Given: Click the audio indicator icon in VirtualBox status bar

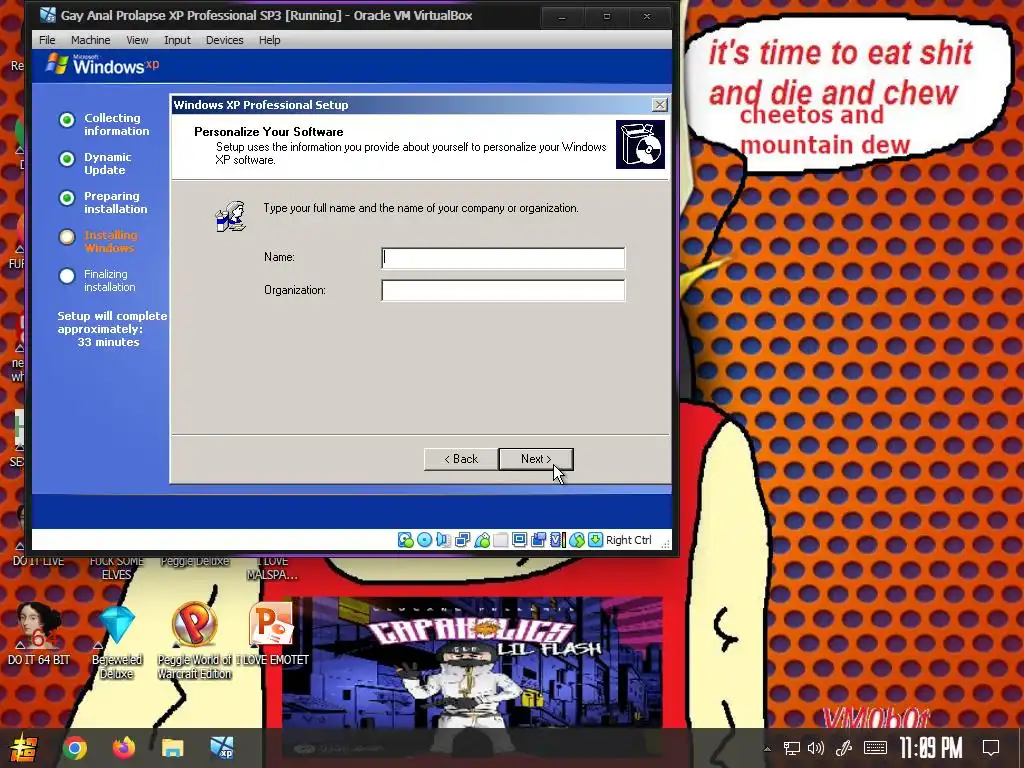Looking at the screenshot, I should [443, 540].
